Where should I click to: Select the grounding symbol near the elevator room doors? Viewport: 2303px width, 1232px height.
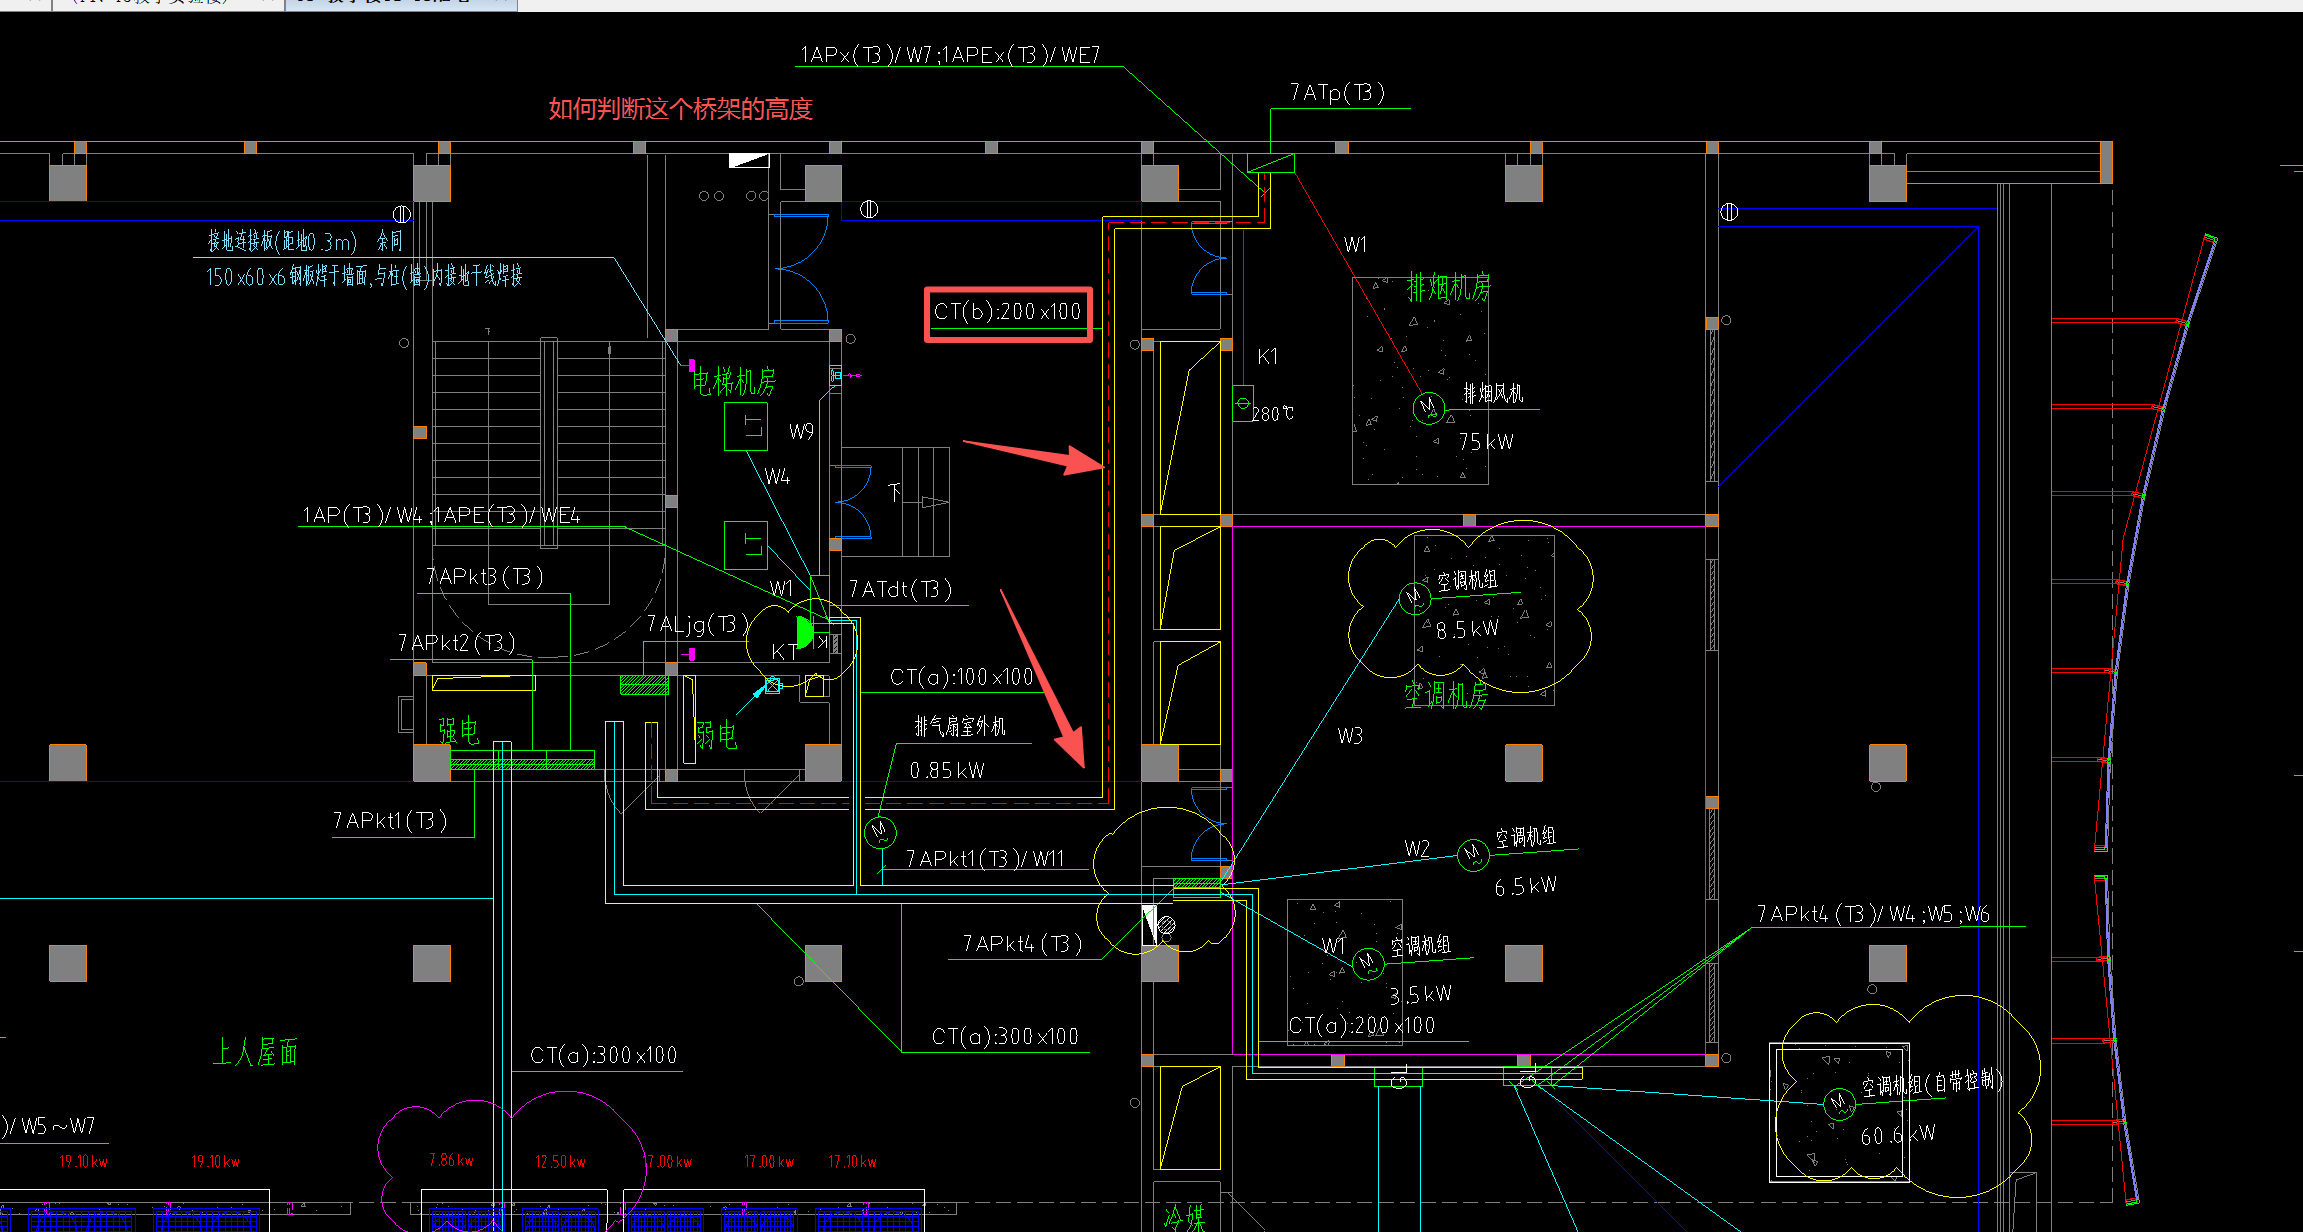869,209
